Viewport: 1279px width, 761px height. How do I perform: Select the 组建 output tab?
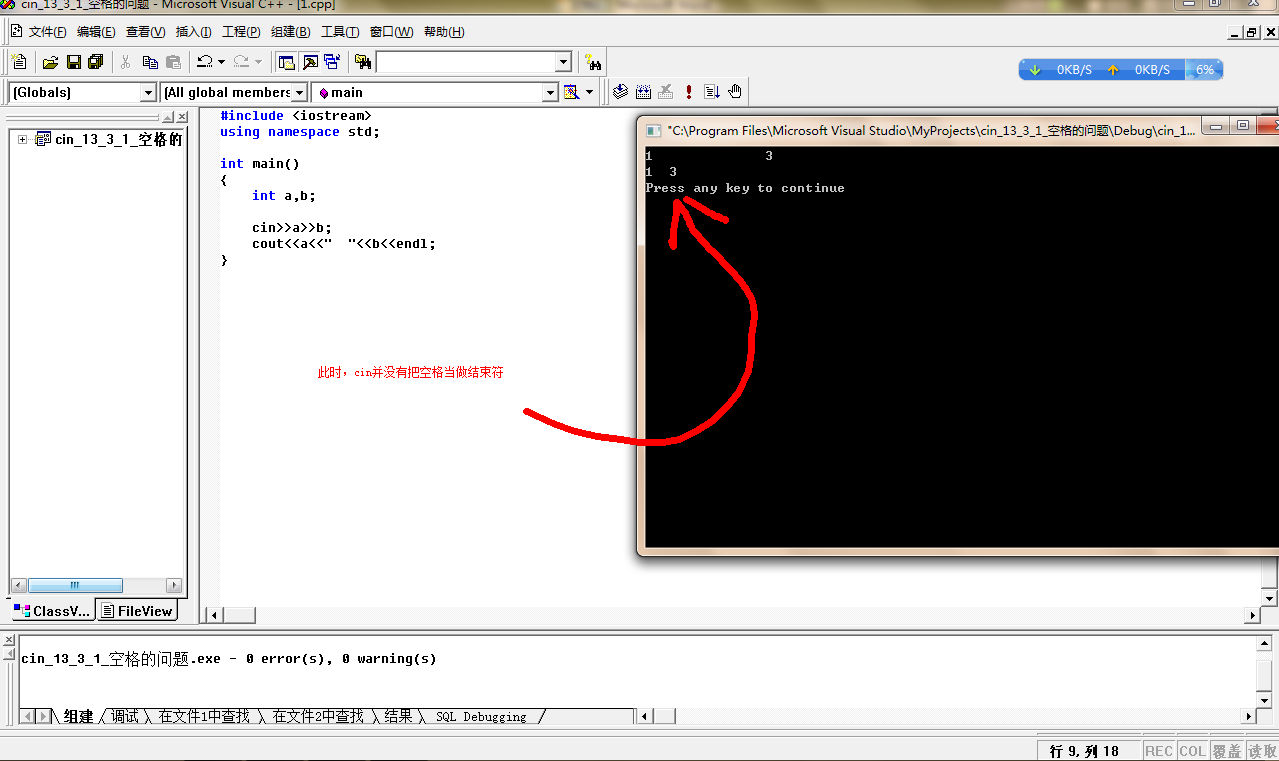coord(78,717)
